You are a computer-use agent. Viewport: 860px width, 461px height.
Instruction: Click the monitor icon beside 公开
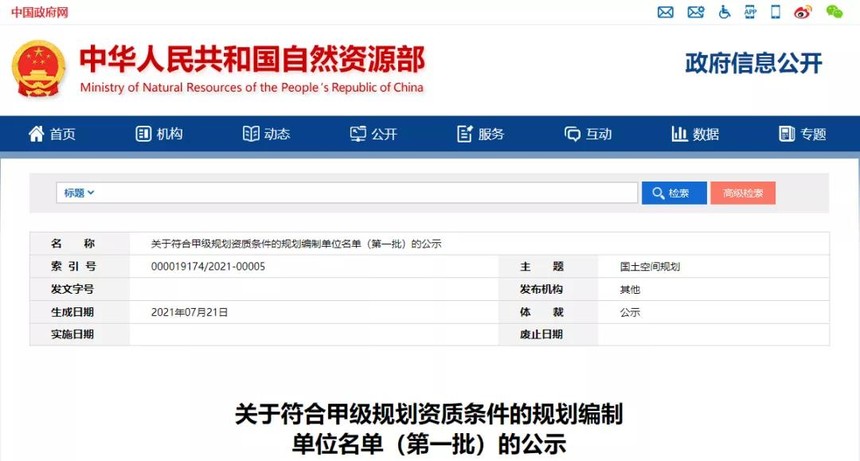click(358, 134)
